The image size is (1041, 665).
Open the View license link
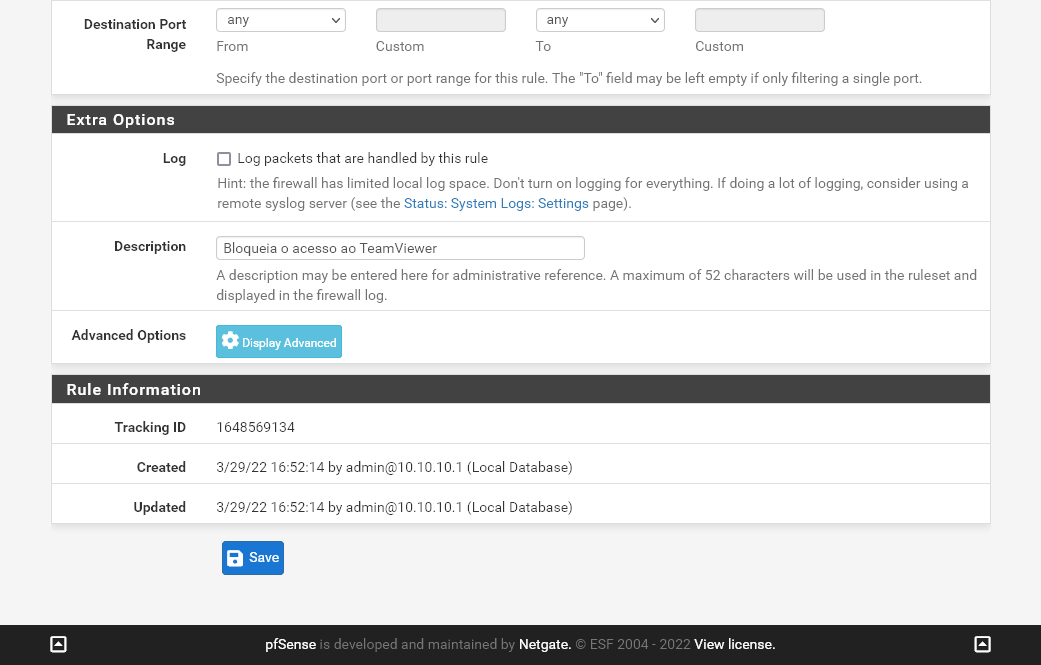tap(734, 645)
